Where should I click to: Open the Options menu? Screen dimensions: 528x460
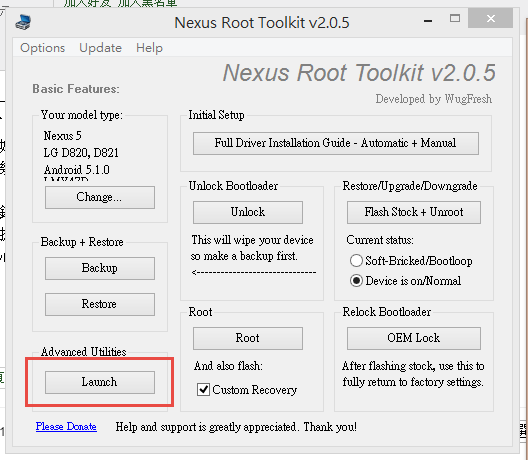[42, 48]
